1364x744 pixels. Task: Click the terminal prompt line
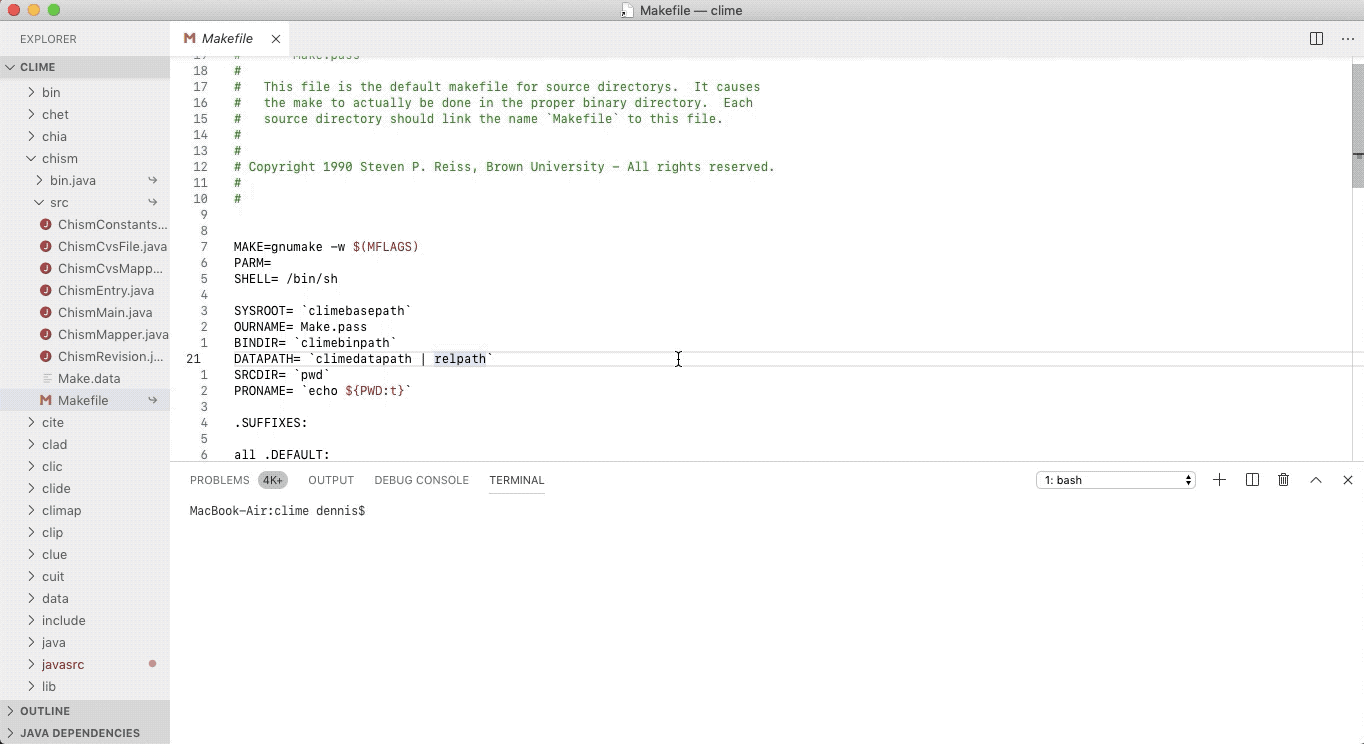tap(277, 511)
